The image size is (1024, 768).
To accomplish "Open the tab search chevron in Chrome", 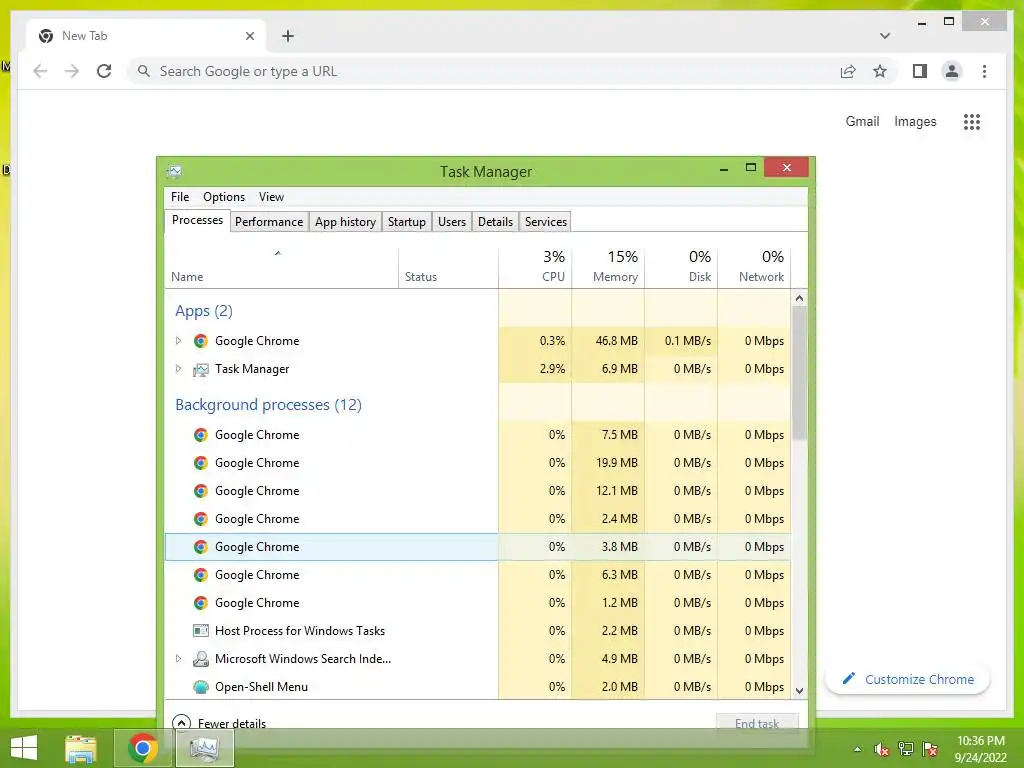I will 884,36.
